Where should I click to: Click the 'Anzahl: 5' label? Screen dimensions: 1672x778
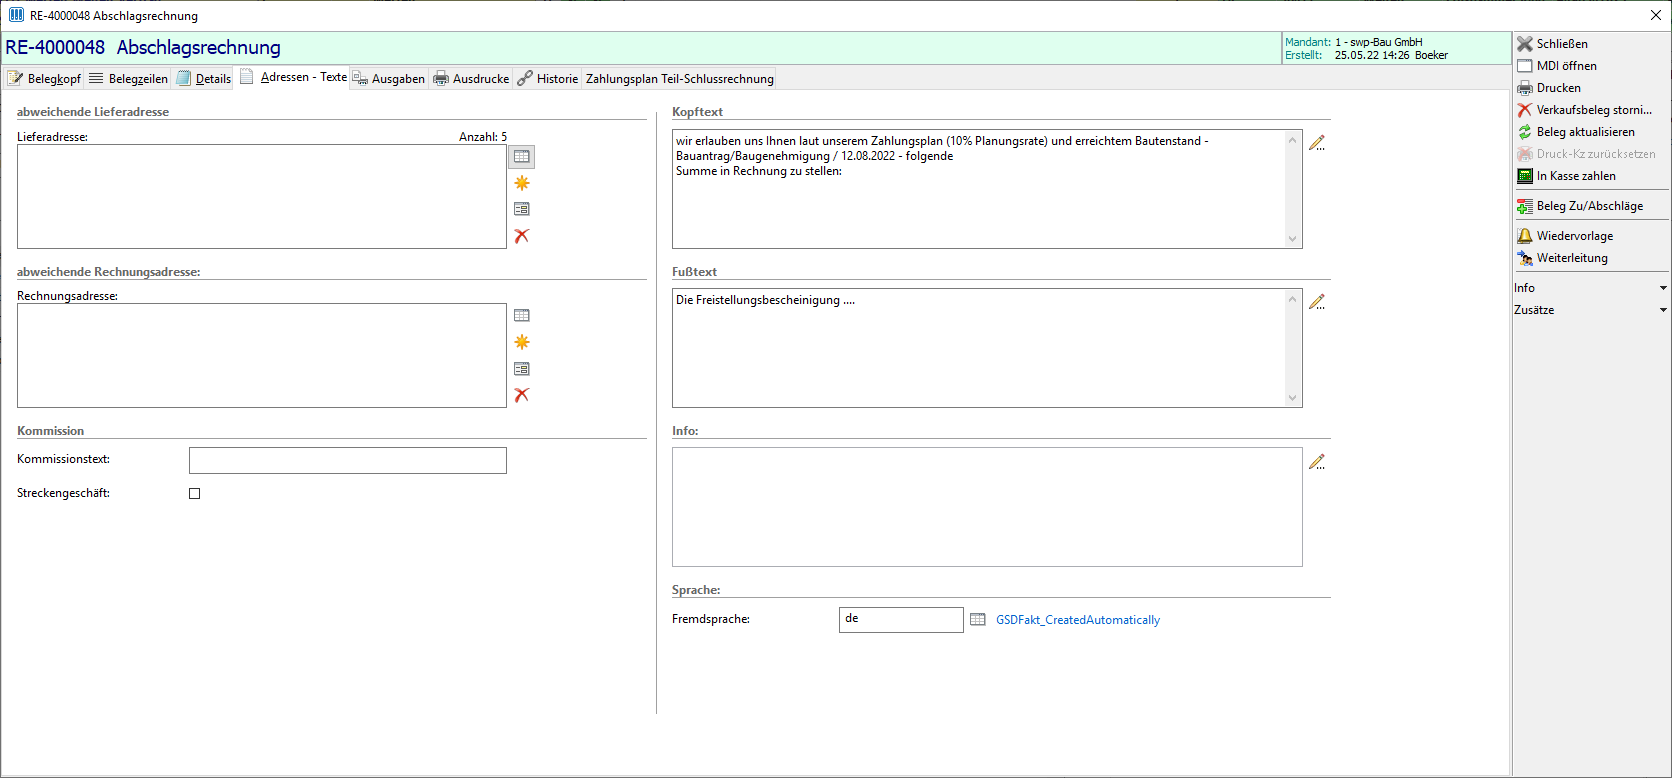(483, 137)
